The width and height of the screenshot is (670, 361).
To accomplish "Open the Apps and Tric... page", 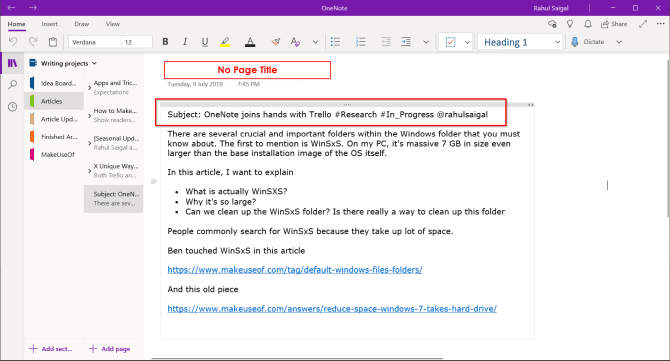I will coord(116,88).
